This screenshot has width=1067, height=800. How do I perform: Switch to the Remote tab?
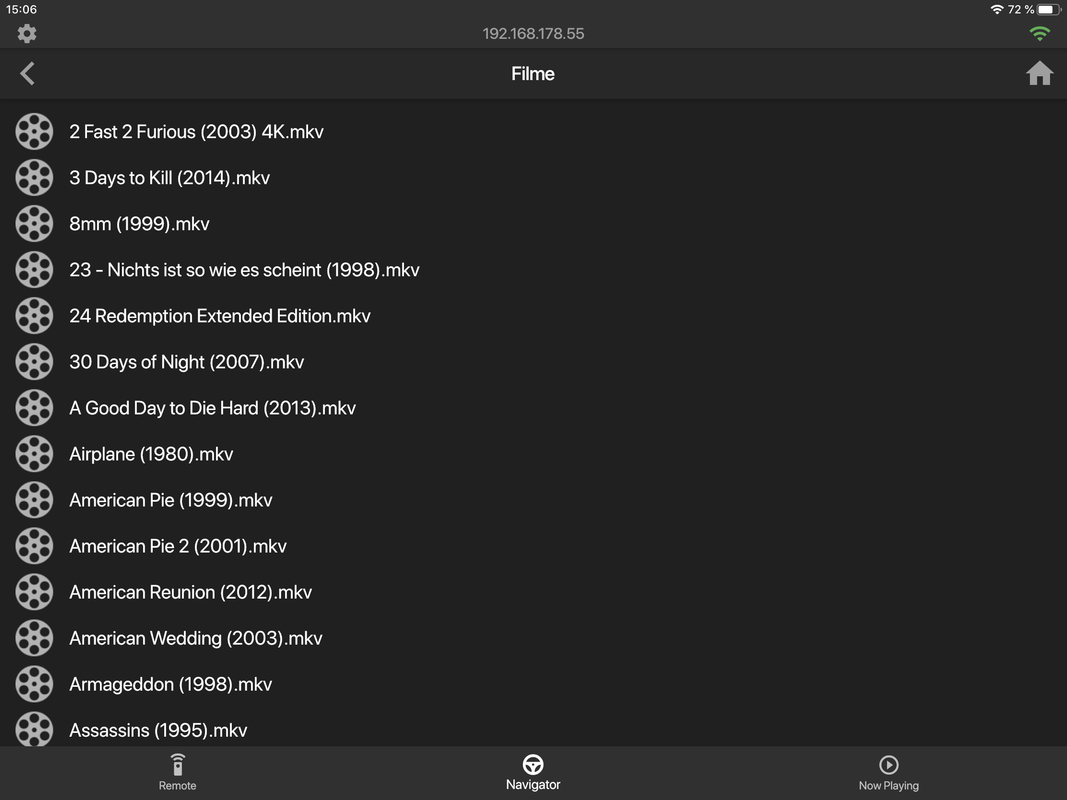coord(178,772)
